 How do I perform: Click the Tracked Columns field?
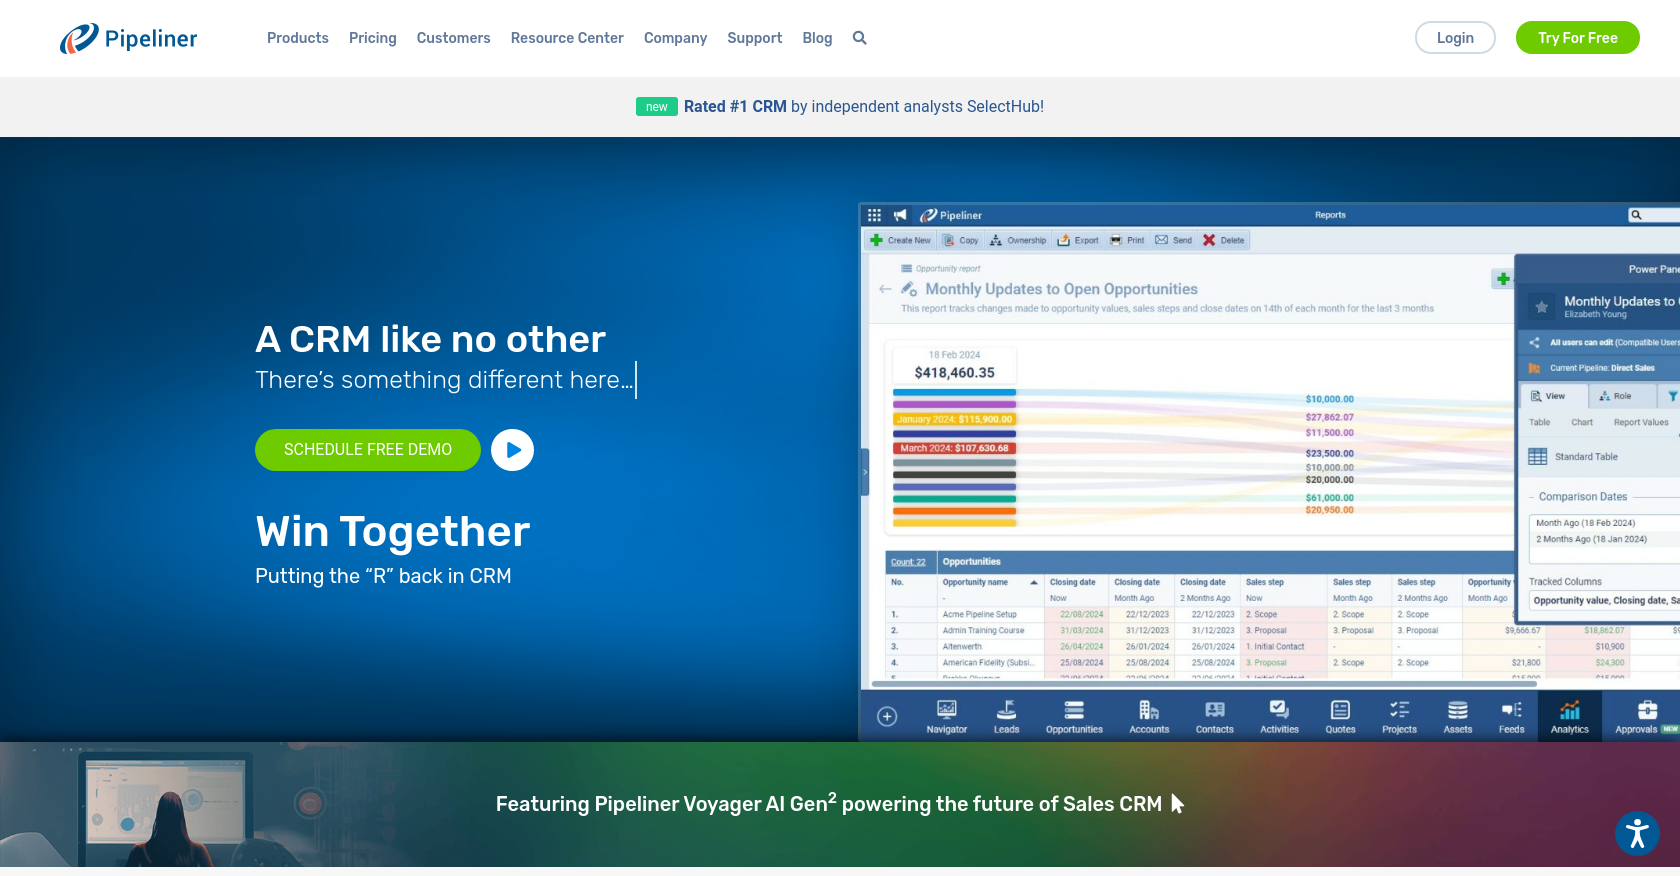click(x=1605, y=601)
